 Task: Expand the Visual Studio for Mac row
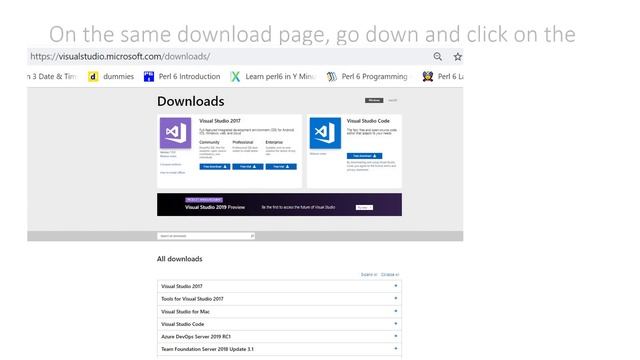click(x=279, y=311)
